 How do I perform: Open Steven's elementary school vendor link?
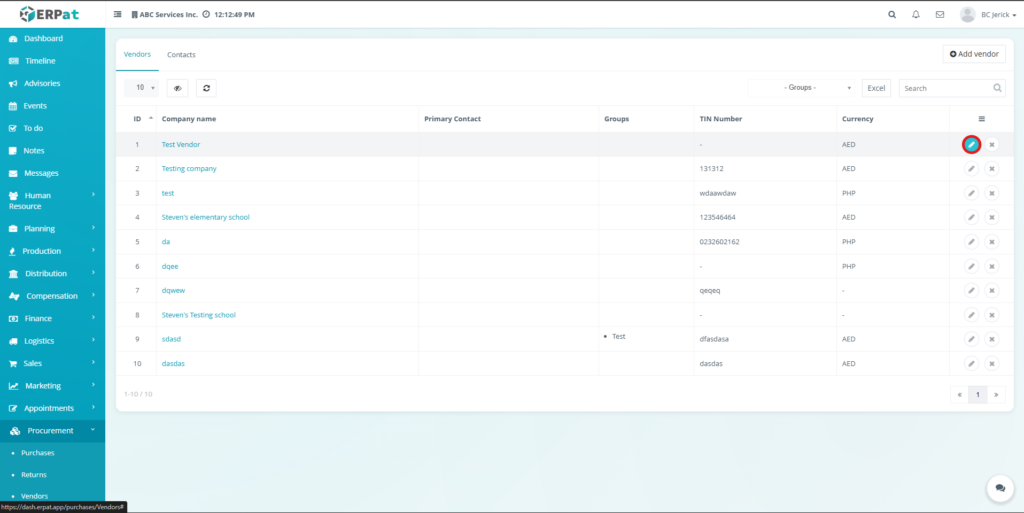click(205, 217)
